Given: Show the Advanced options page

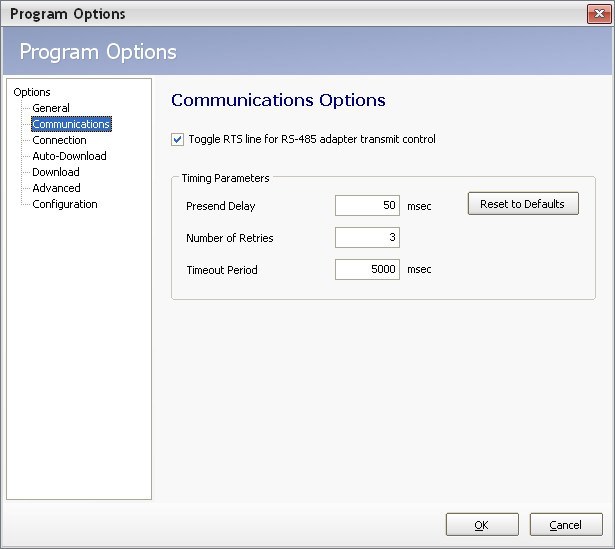Looking at the screenshot, I should pos(56,188).
